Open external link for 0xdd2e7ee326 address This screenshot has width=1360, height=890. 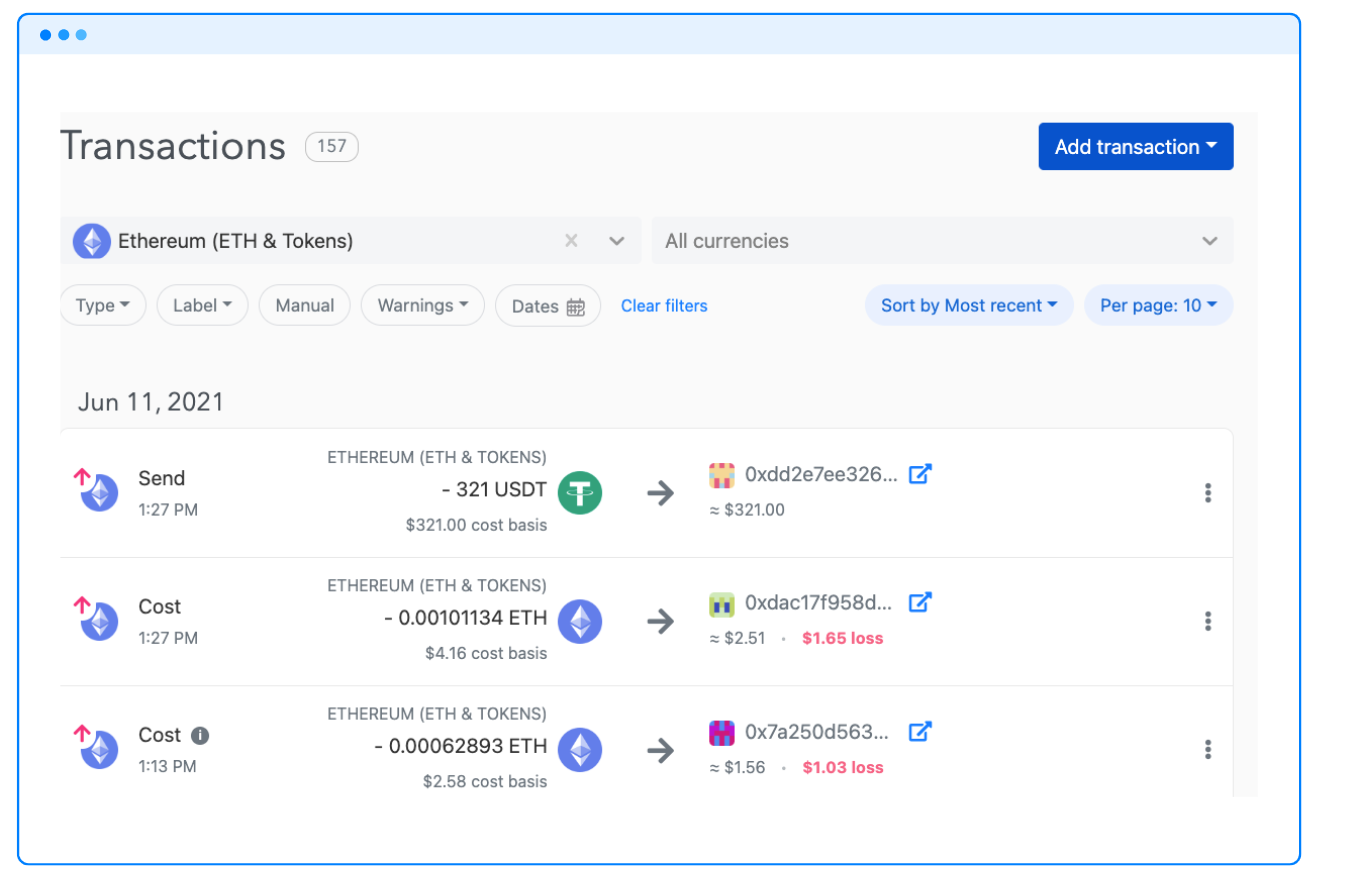pos(920,474)
